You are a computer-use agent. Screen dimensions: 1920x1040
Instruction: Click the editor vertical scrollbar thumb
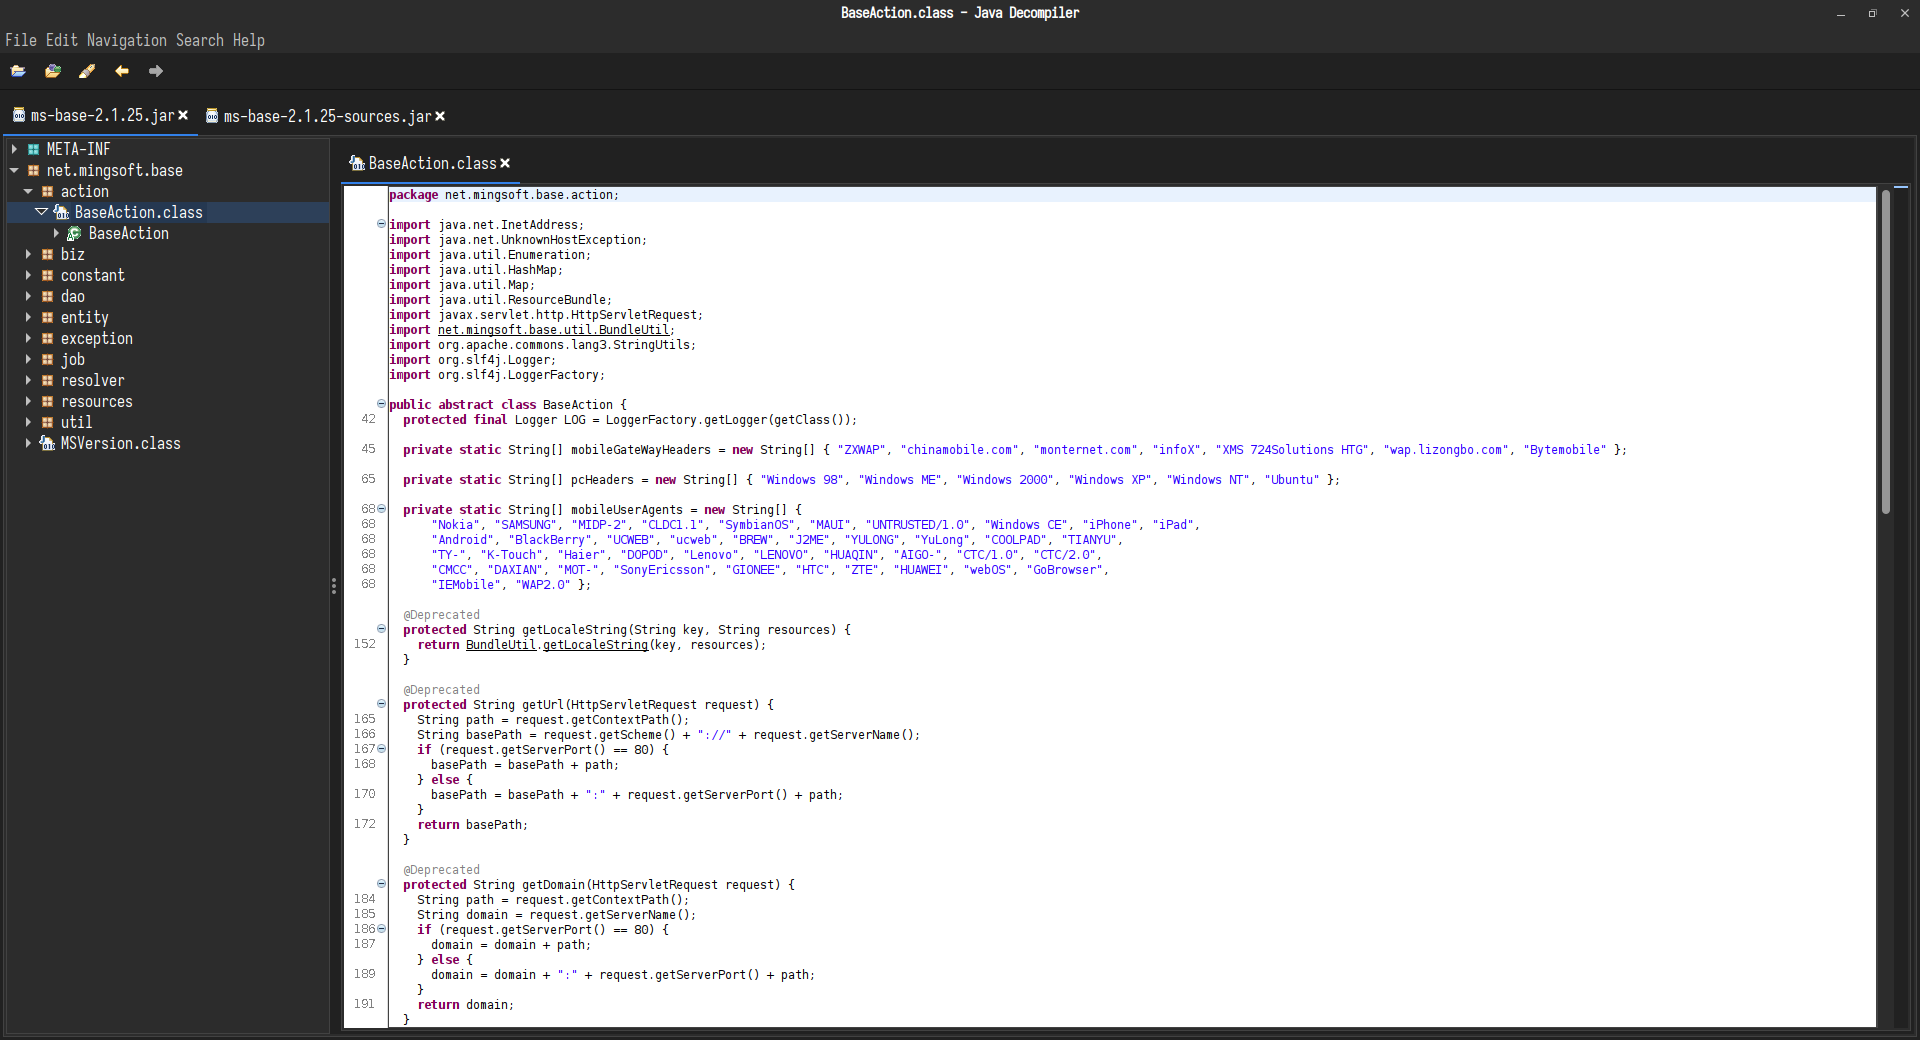[x=1886, y=352]
